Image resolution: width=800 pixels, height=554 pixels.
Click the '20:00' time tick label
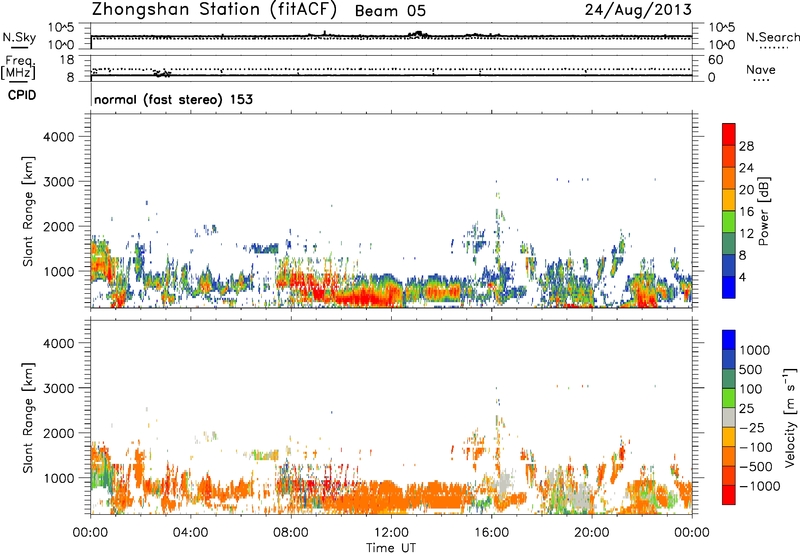point(592,532)
